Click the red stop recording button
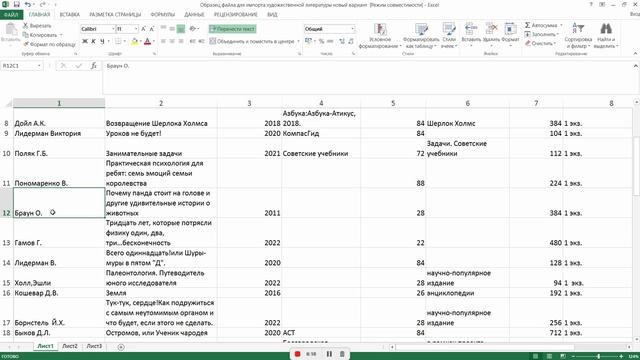 pos(298,354)
